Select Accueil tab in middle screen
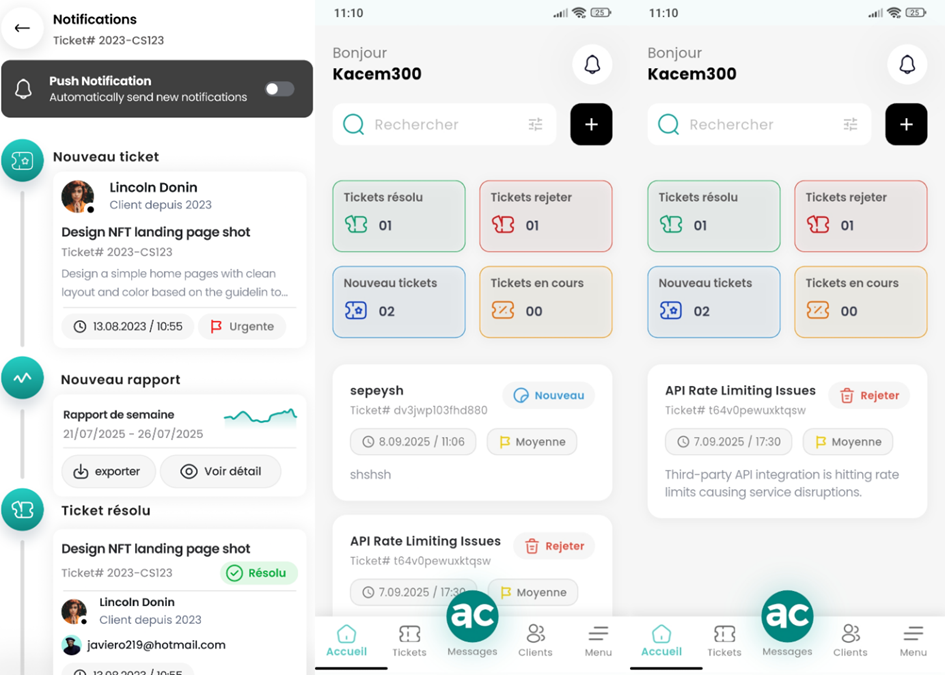945x675 pixels. [x=347, y=641]
